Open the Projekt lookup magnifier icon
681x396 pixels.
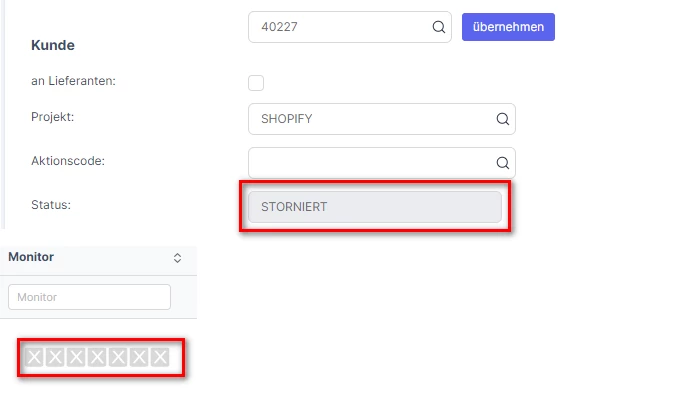point(502,119)
